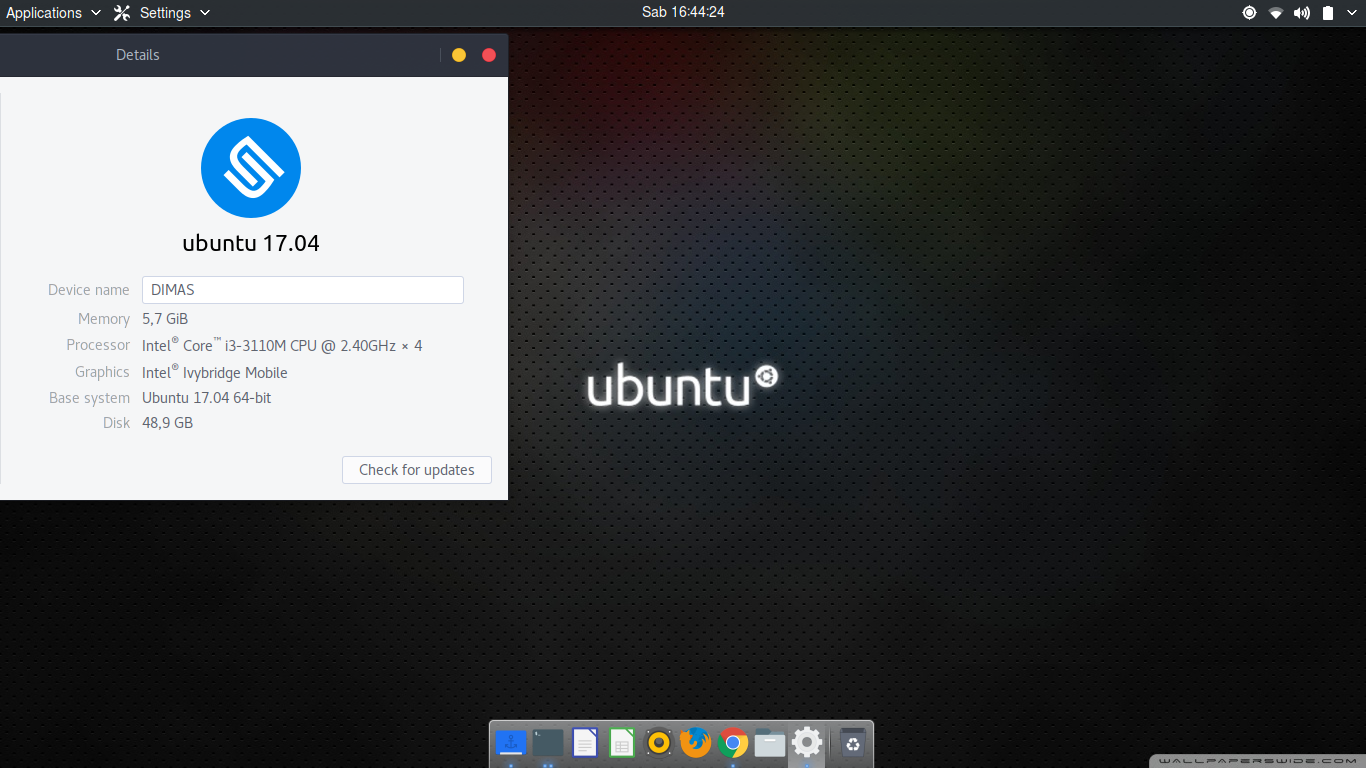Click the Memory value '5,7 GiB'
The height and width of the screenshot is (768, 1366).
tap(165, 319)
